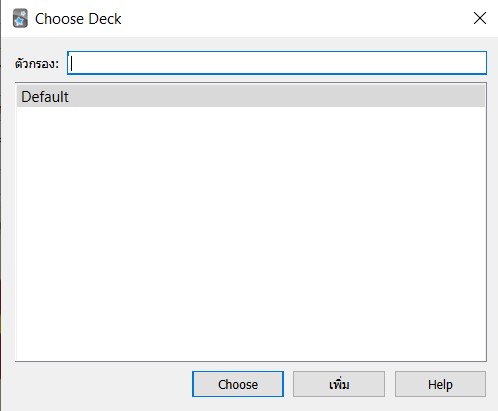Pick Default from the deck list
Image resolution: width=498 pixels, height=411 pixels.
tap(251, 96)
